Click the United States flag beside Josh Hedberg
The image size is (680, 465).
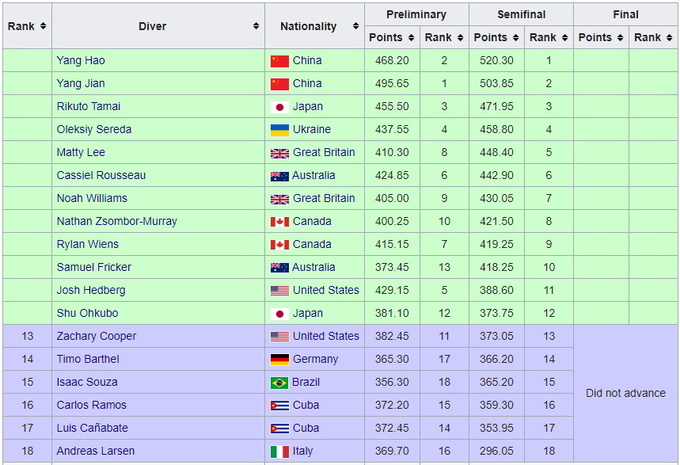[x=279, y=291]
